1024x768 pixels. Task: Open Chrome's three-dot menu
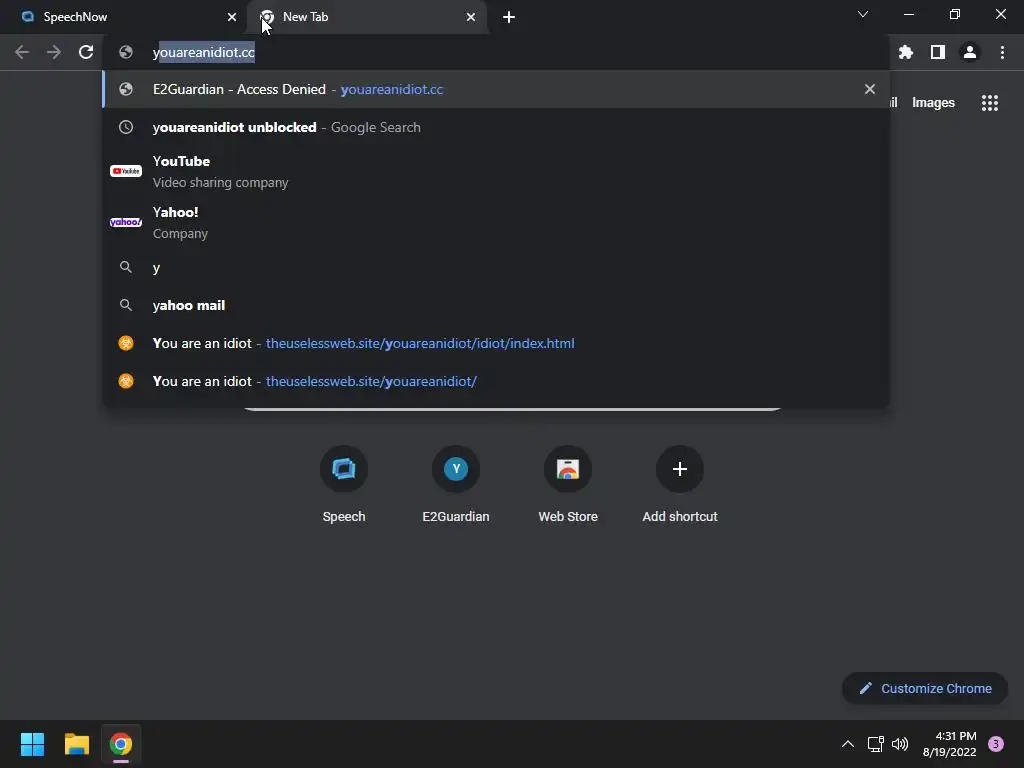(x=1002, y=52)
